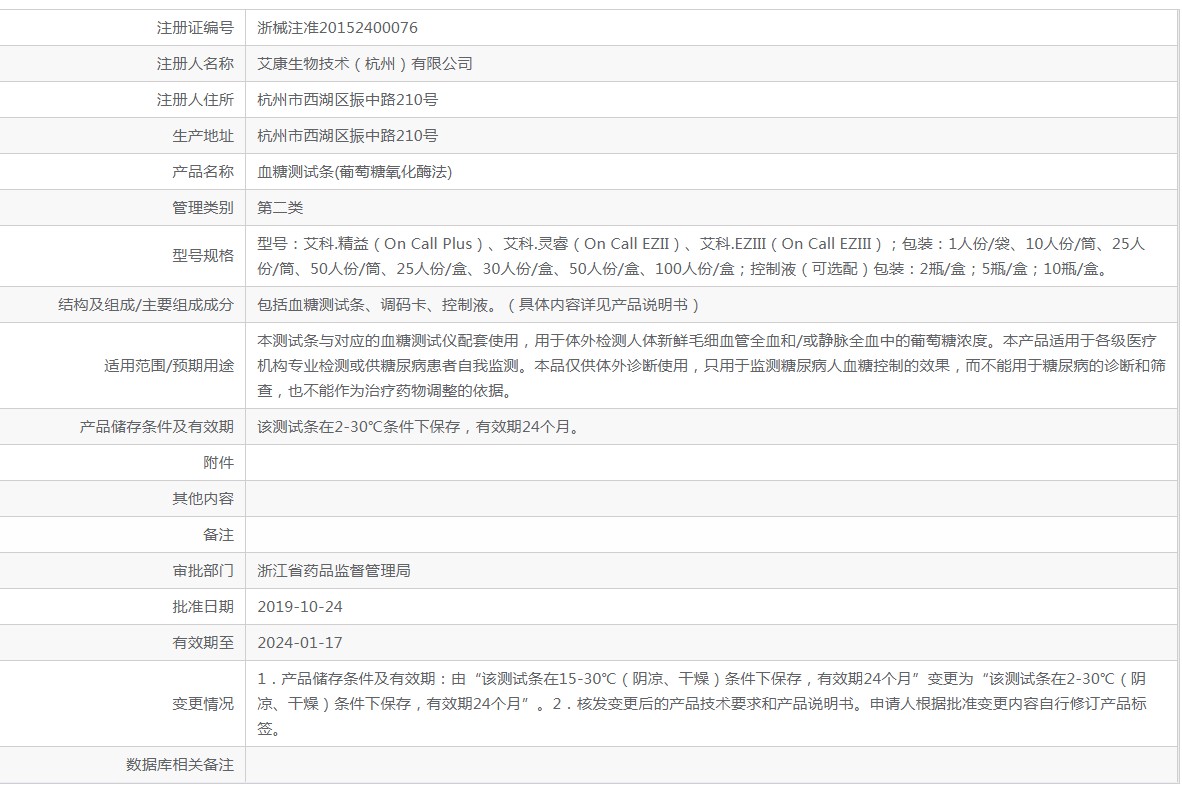
Task: Click the 生产地址 address value
Action: [348, 136]
